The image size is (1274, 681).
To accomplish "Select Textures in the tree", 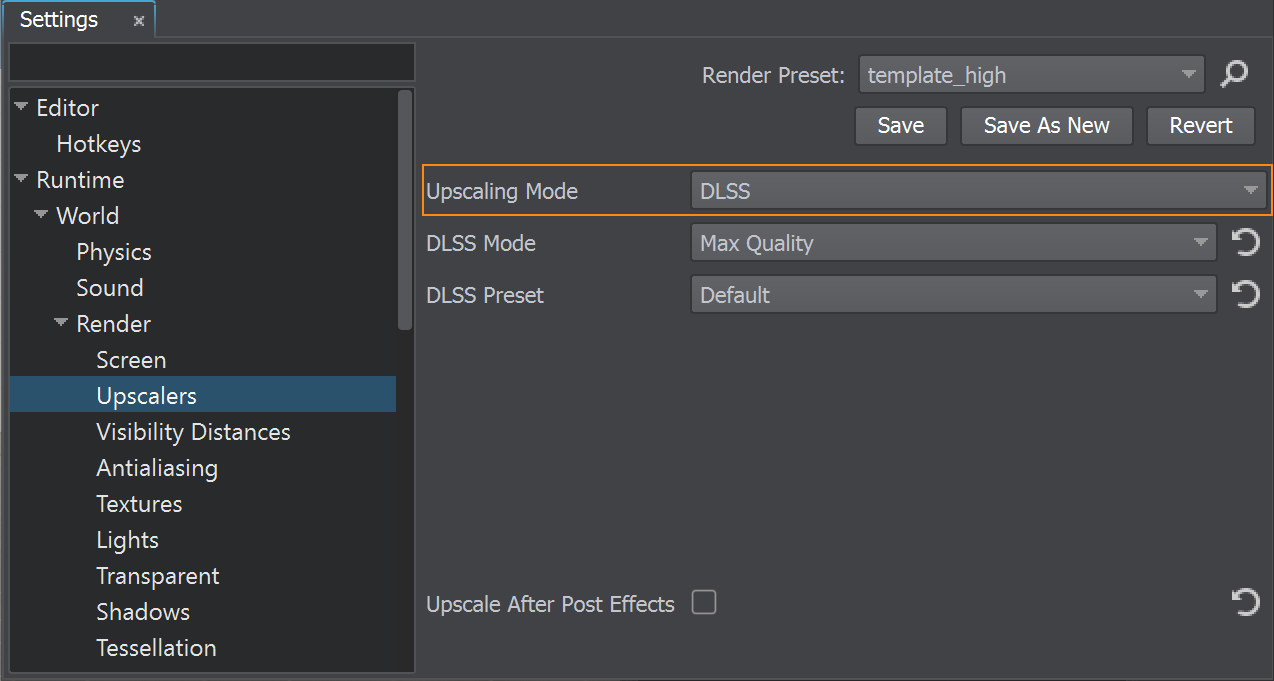I will click(x=139, y=504).
